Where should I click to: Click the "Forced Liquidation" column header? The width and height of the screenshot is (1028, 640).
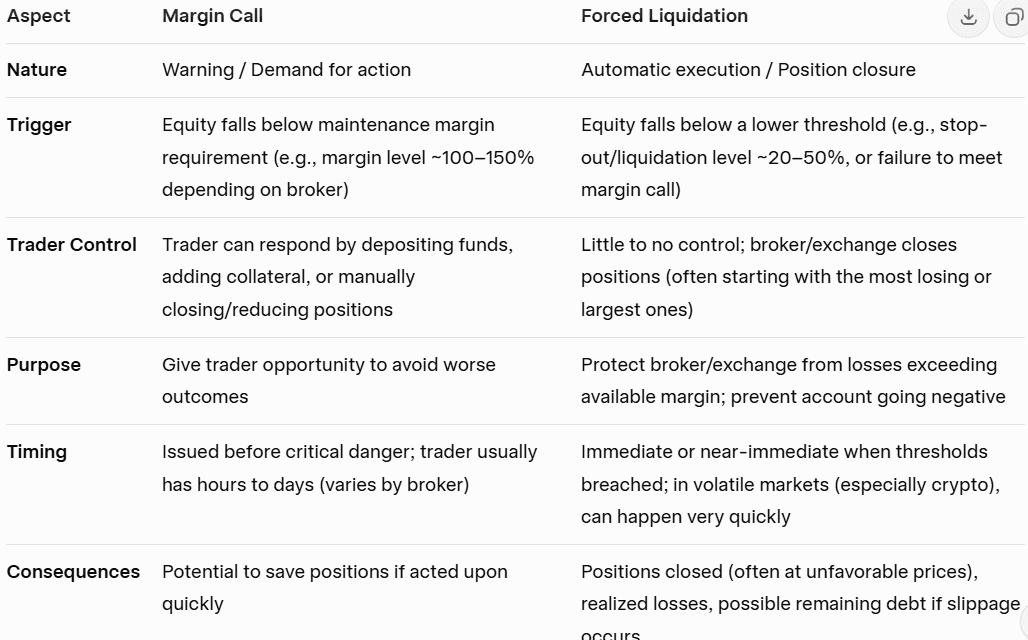click(664, 16)
